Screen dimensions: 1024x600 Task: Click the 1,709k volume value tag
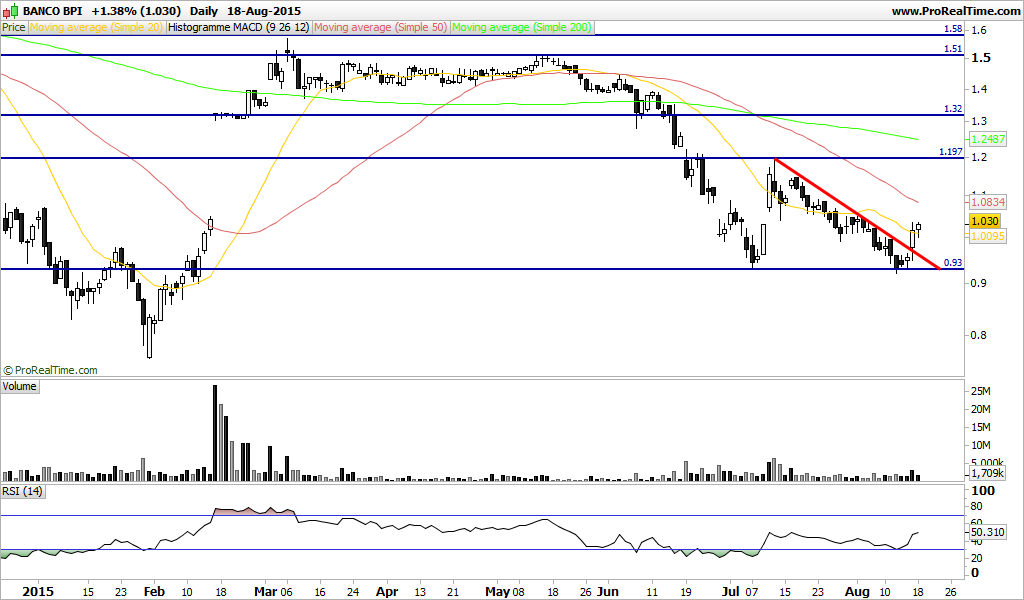coord(987,473)
